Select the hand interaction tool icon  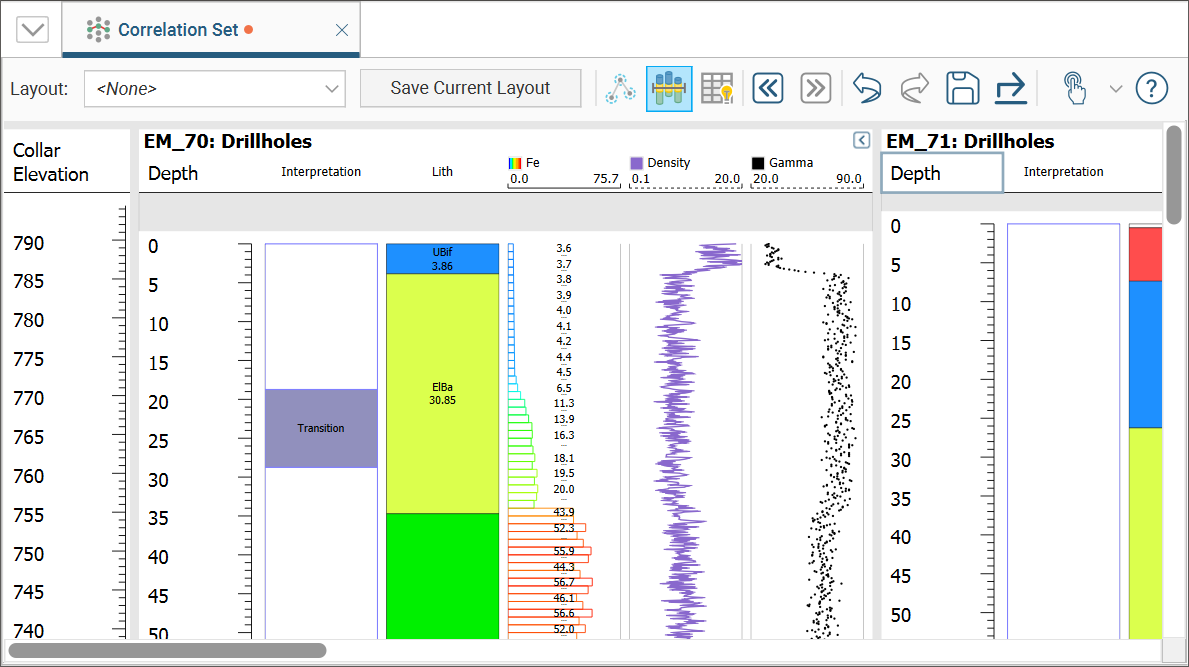click(x=1075, y=88)
